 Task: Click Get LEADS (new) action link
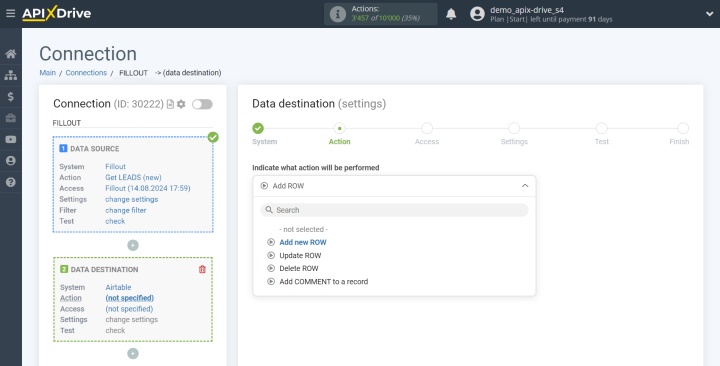(133, 177)
